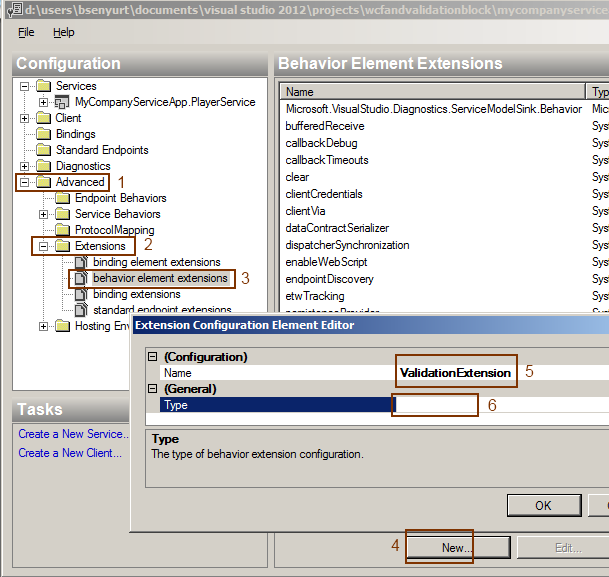
Task: Open the Help menu
Action: pyautogui.click(x=64, y=32)
